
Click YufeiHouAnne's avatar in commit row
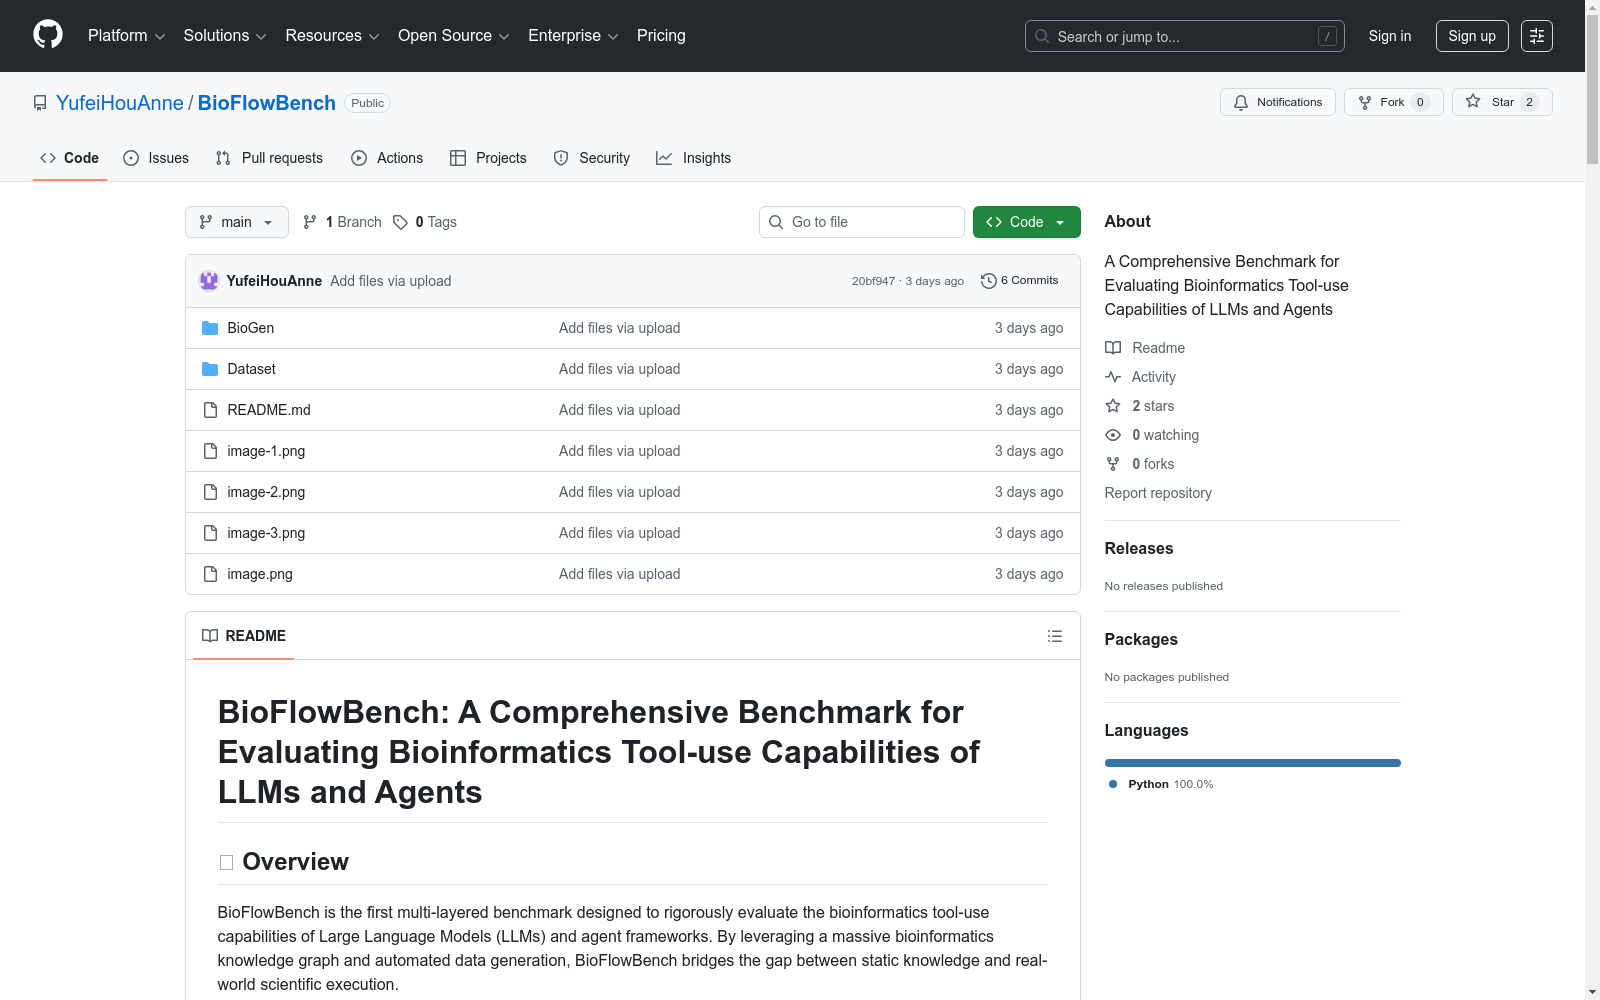pyautogui.click(x=209, y=281)
